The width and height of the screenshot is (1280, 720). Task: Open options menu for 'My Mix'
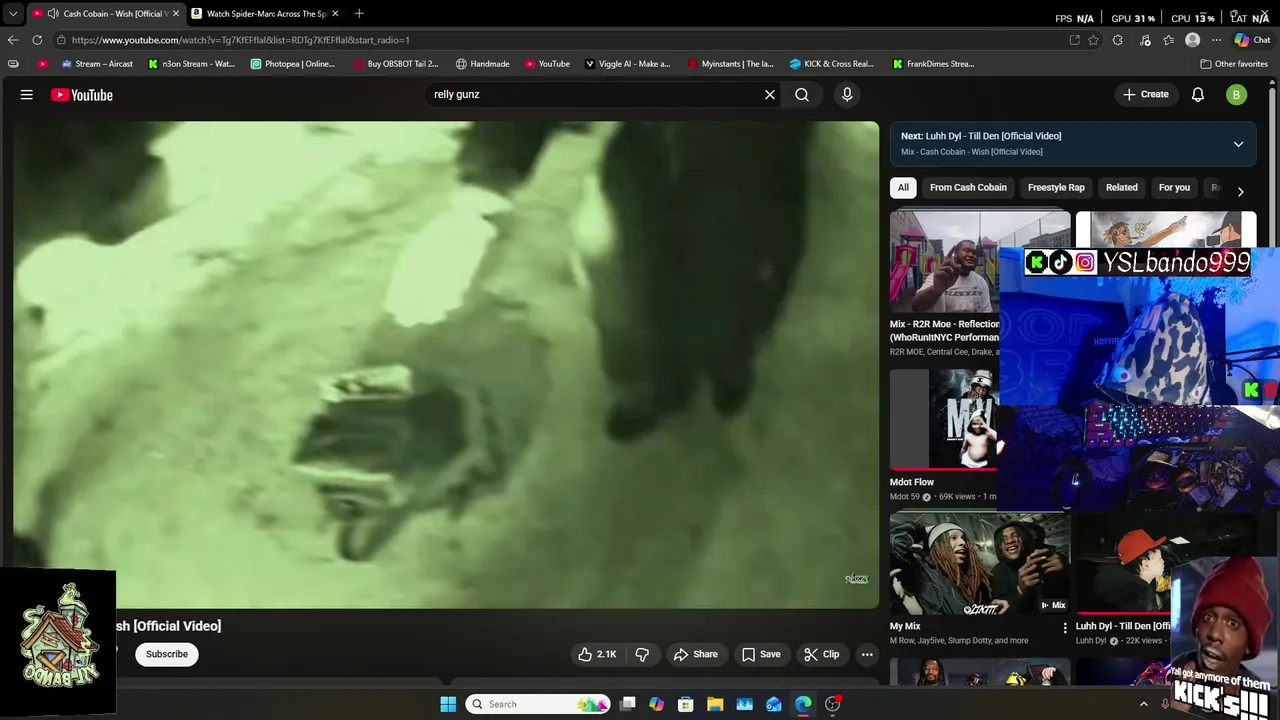(1065, 627)
